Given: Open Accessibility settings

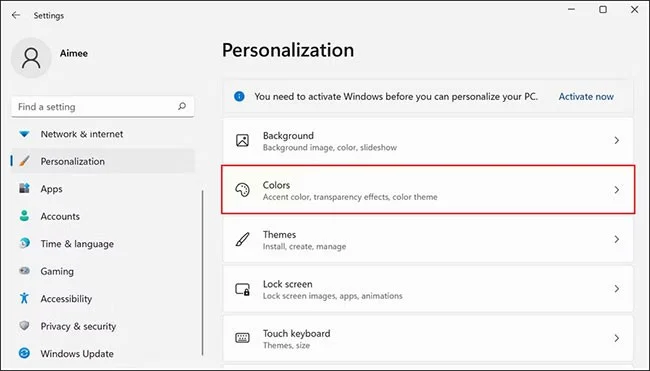Looking at the screenshot, I should [103, 298].
